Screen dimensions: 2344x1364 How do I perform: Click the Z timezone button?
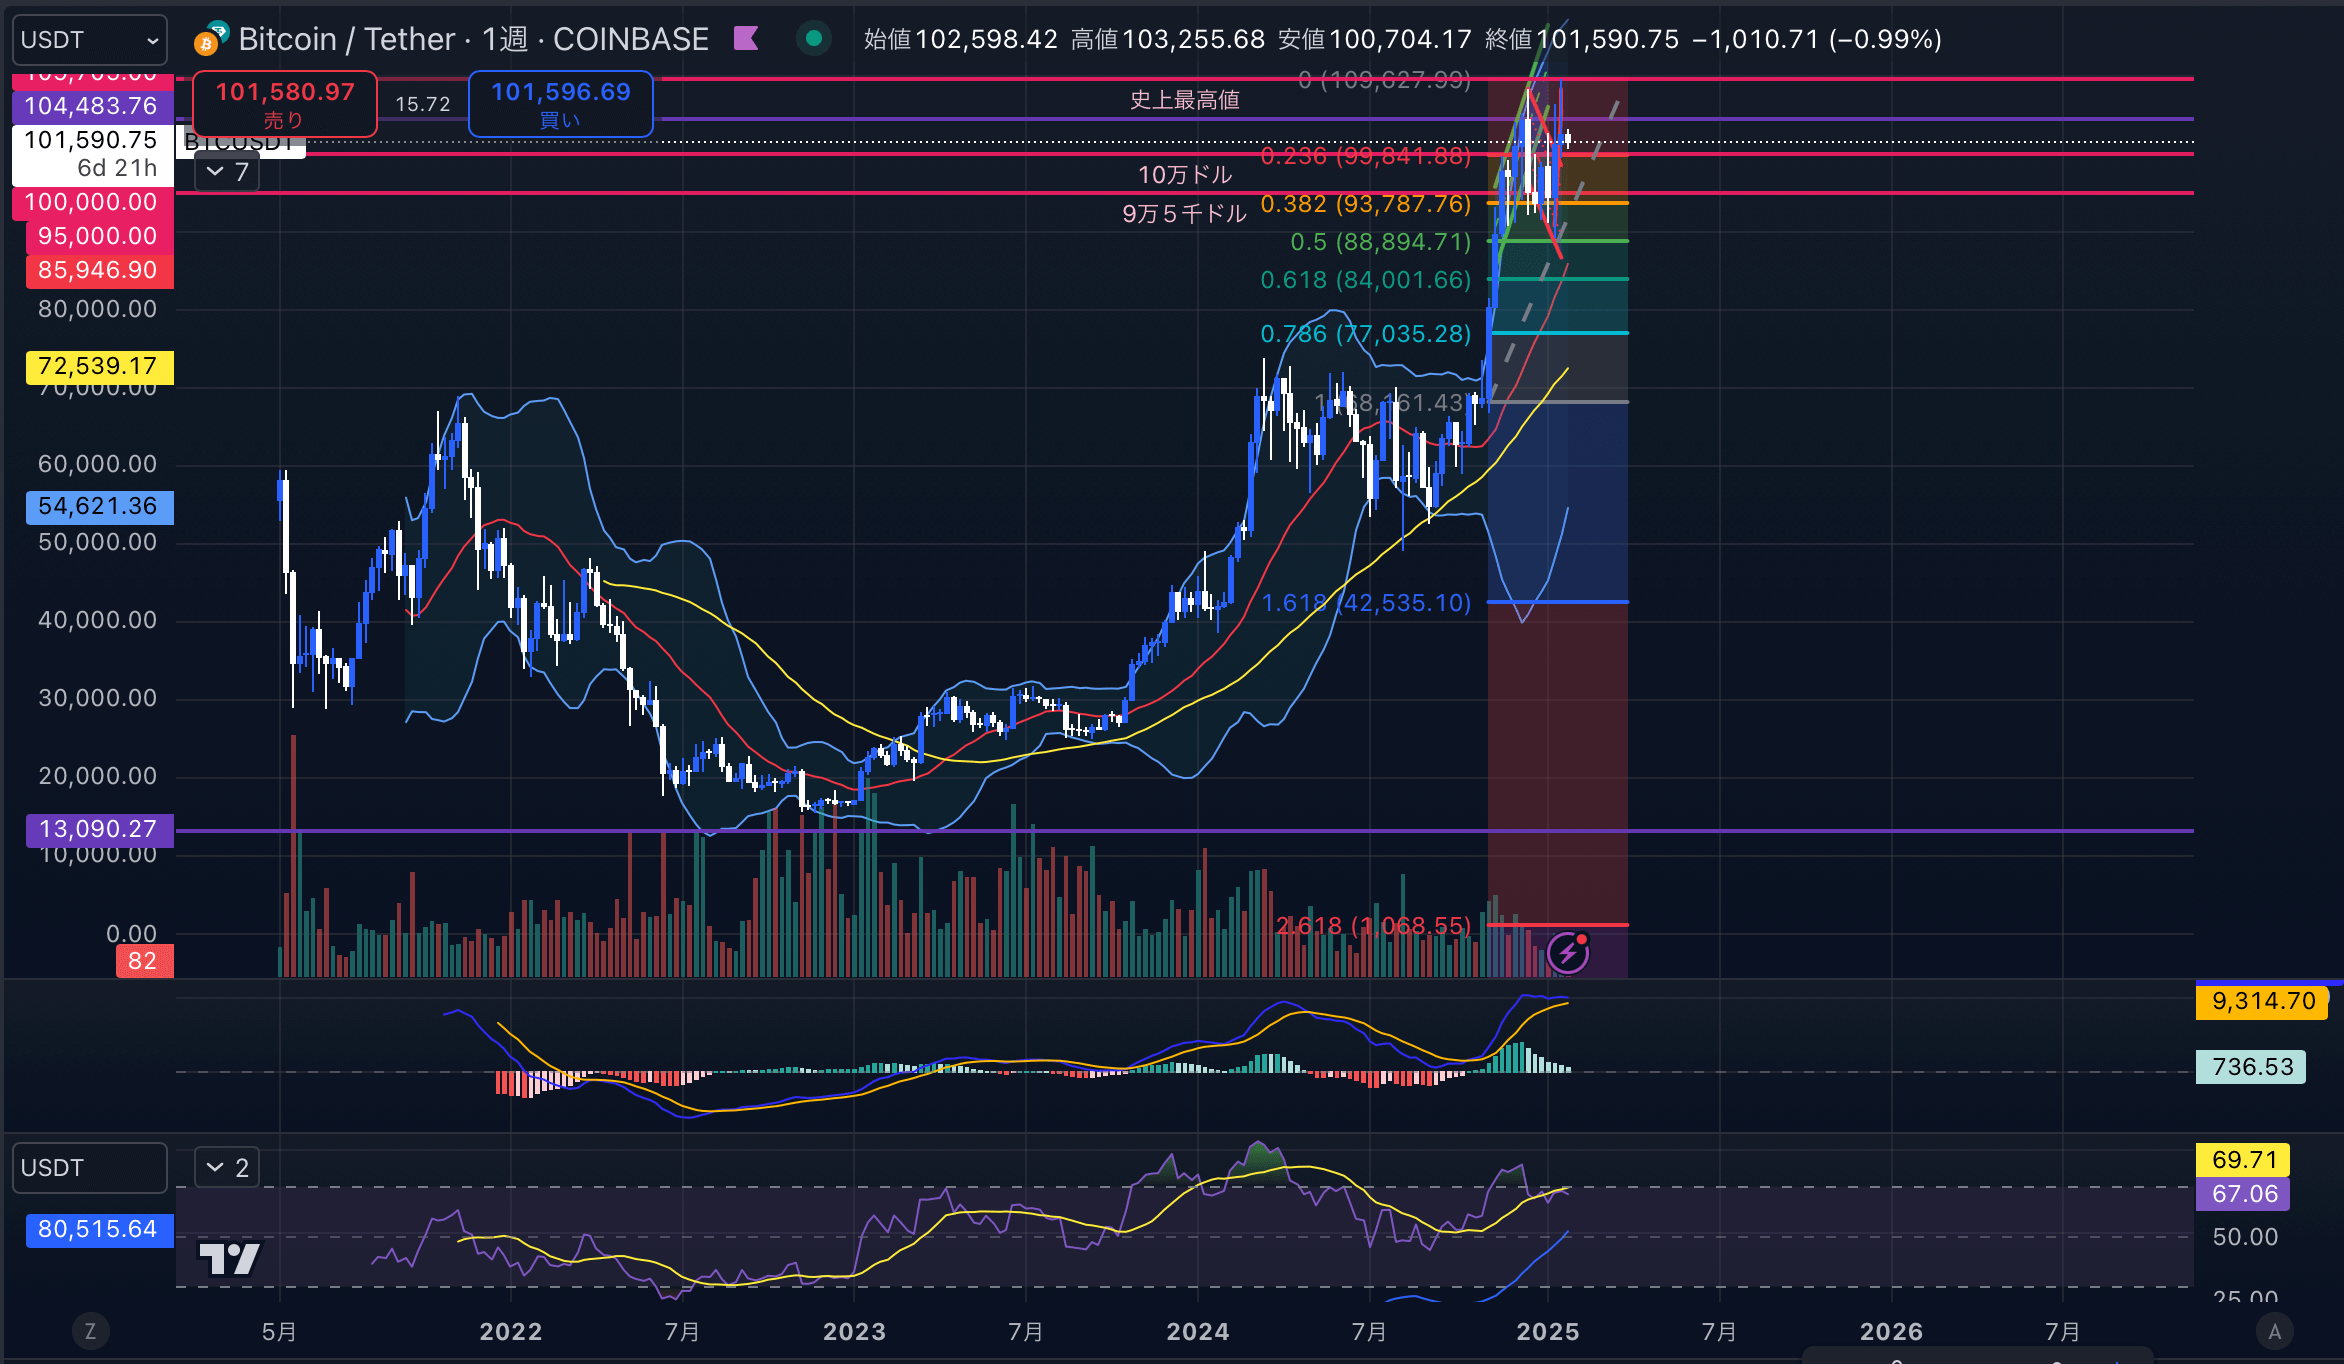(x=91, y=1331)
